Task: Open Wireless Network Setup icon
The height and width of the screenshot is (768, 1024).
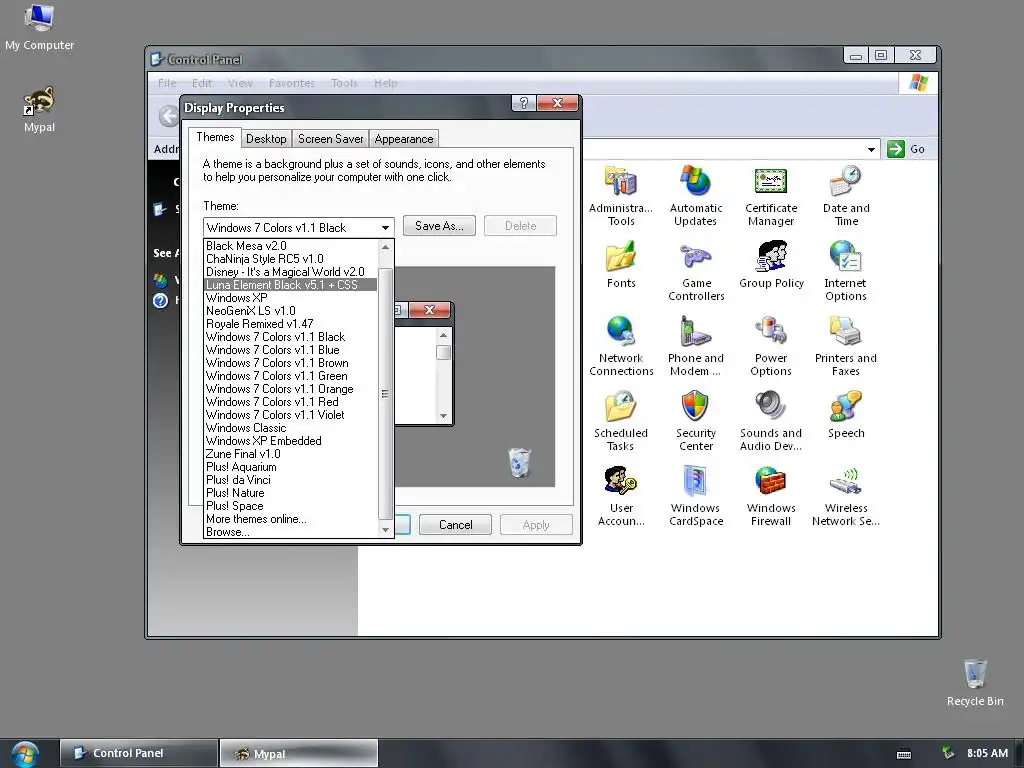Action: (x=846, y=482)
